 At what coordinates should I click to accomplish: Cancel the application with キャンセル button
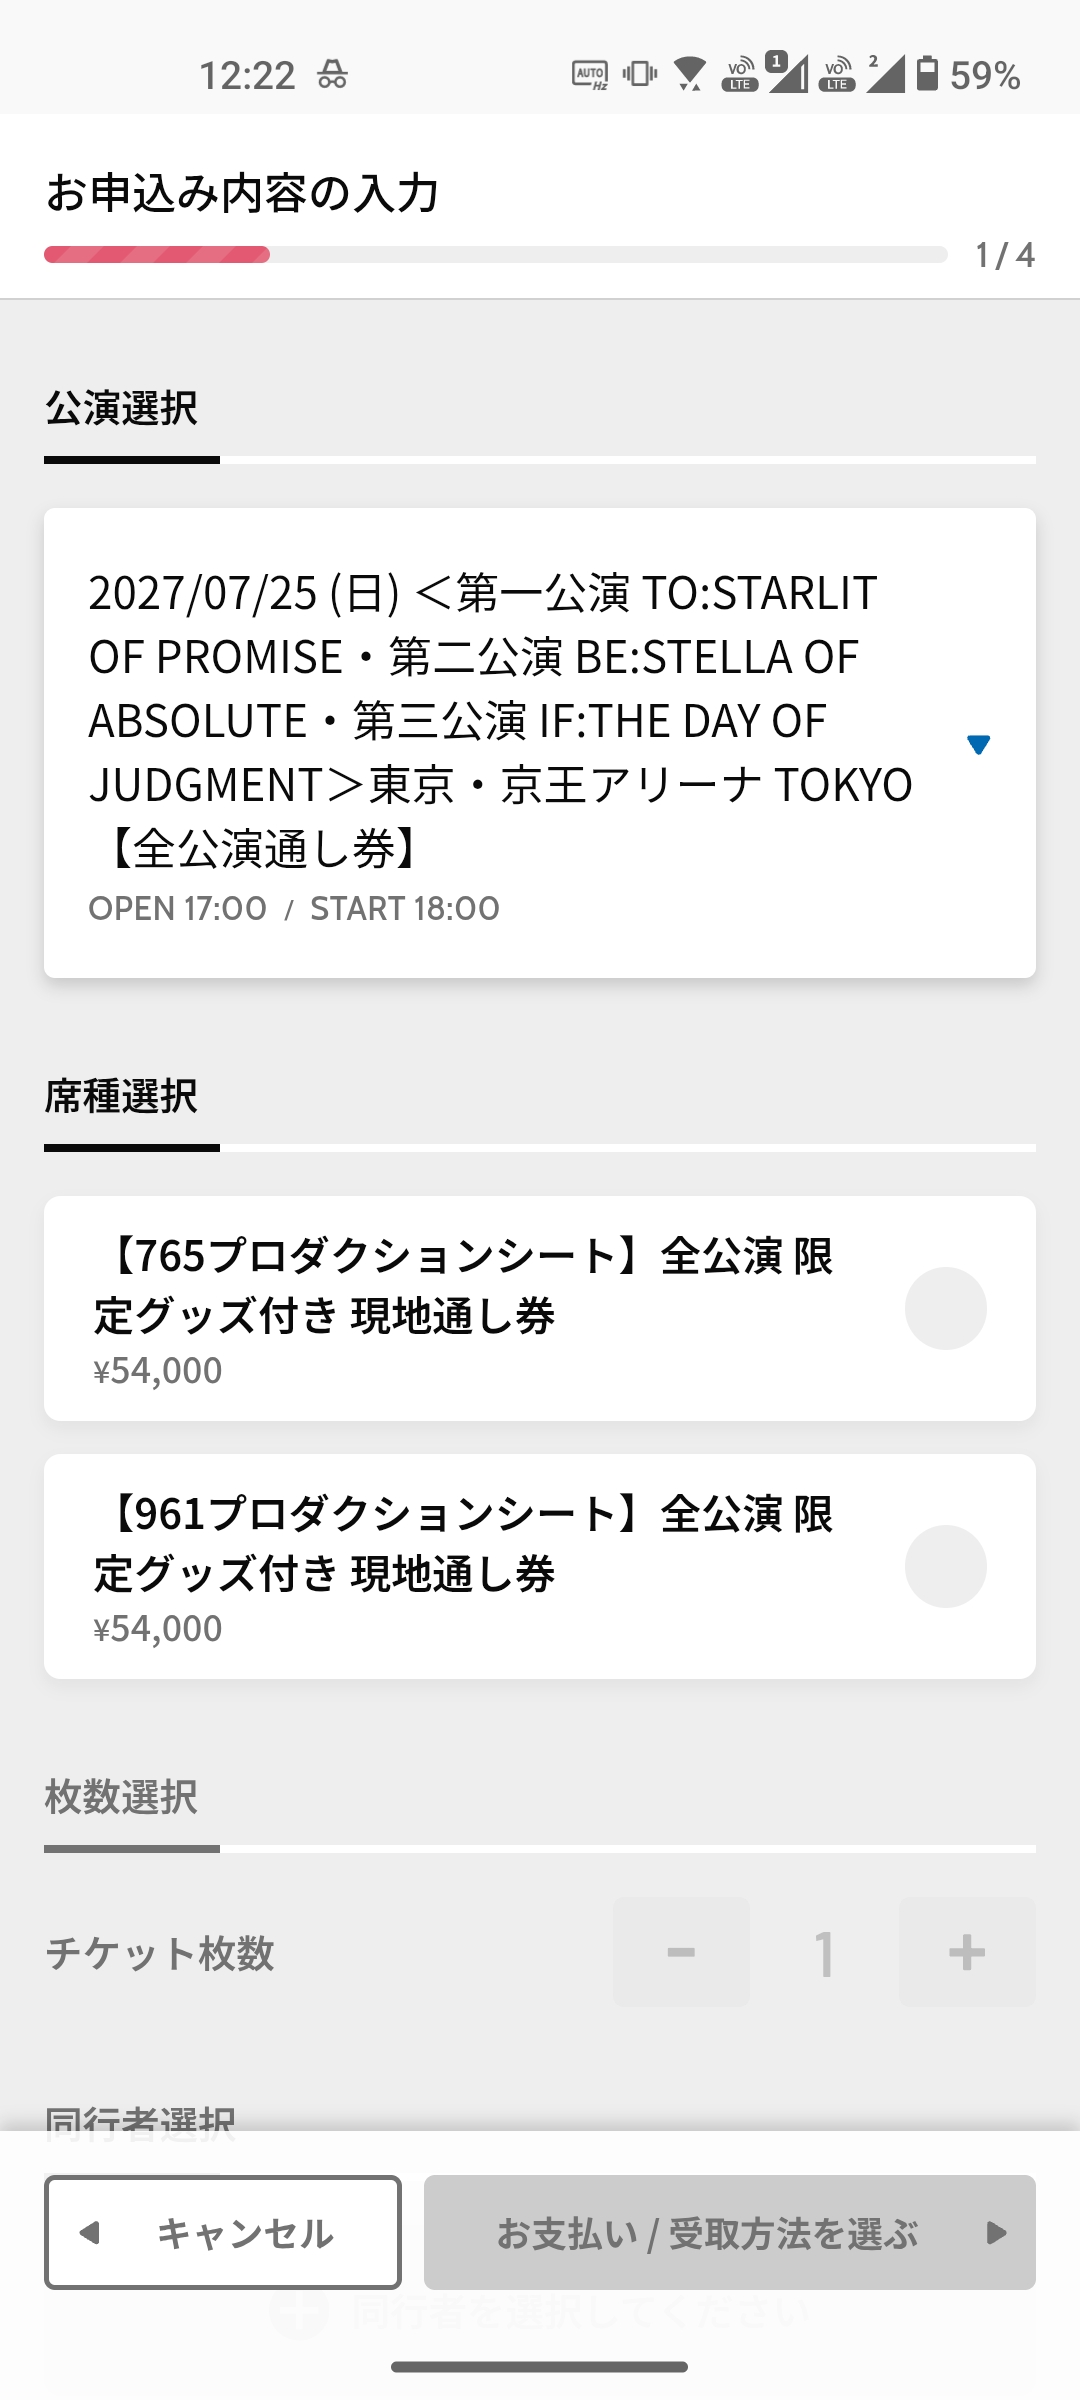[223, 2232]
